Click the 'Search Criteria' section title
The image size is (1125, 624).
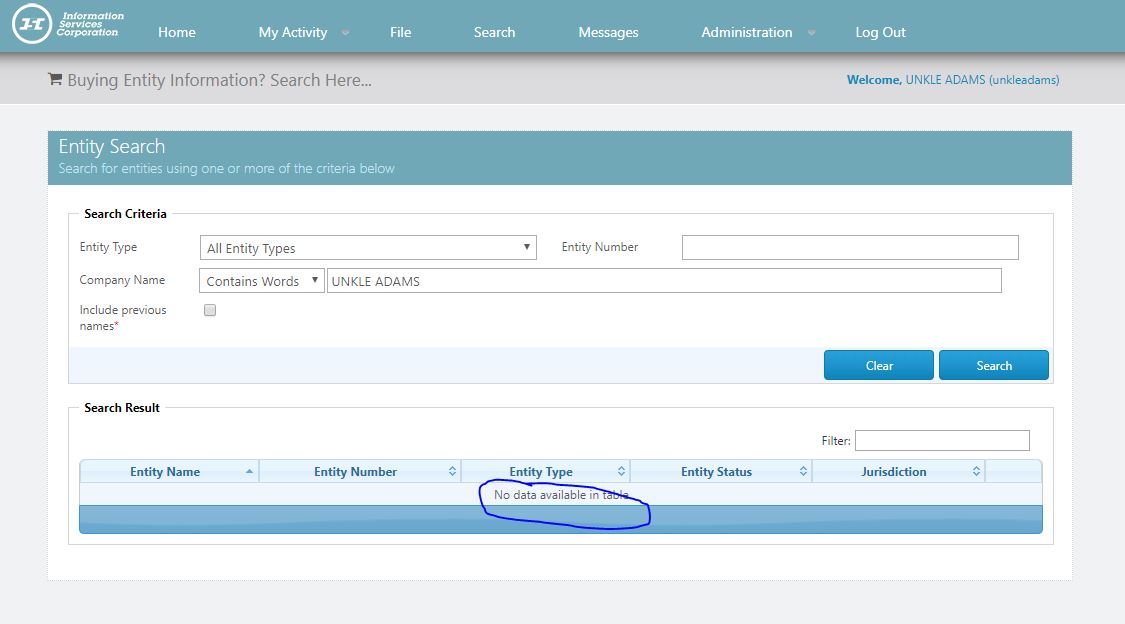[x=125, y=214]
